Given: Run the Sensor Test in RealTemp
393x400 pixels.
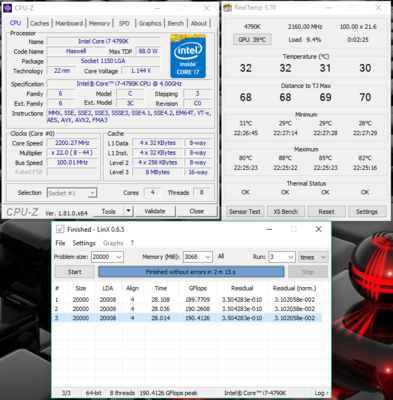Looking at the screenshot, I should [x=245, y=212].
